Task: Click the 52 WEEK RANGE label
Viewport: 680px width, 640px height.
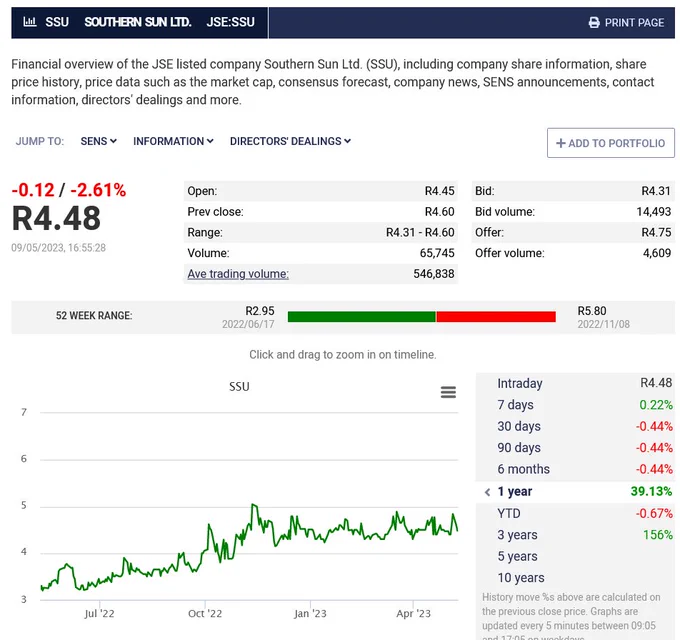Action: pyautogui.click(x=94, y=316)
